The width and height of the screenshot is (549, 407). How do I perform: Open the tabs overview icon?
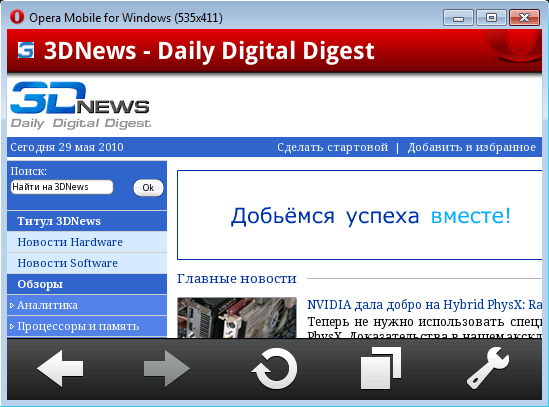click(x=381, y=368)
